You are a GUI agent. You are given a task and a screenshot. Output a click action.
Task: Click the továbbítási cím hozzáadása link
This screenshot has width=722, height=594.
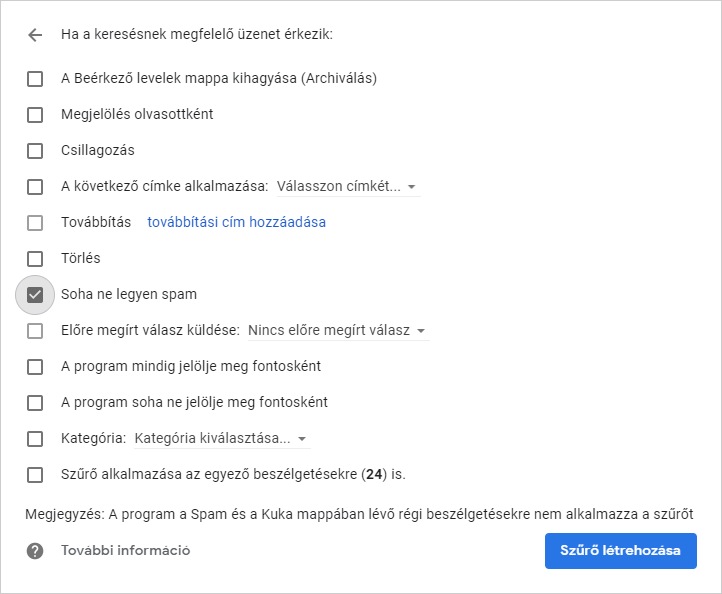236,222
